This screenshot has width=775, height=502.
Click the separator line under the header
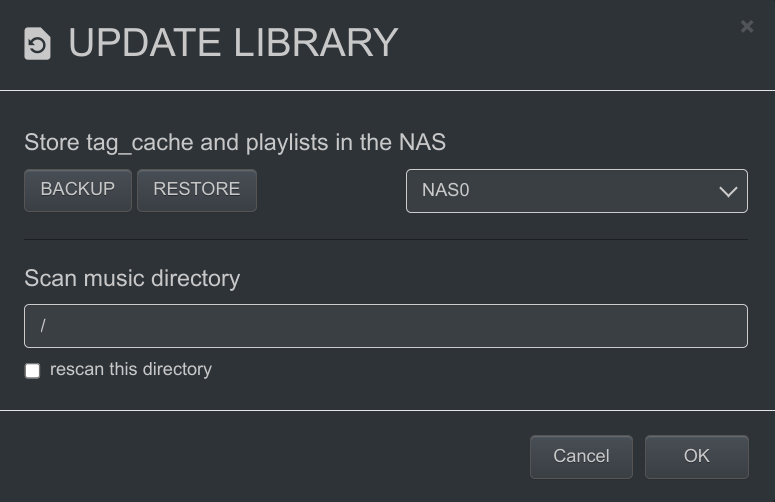click(387, 91)
